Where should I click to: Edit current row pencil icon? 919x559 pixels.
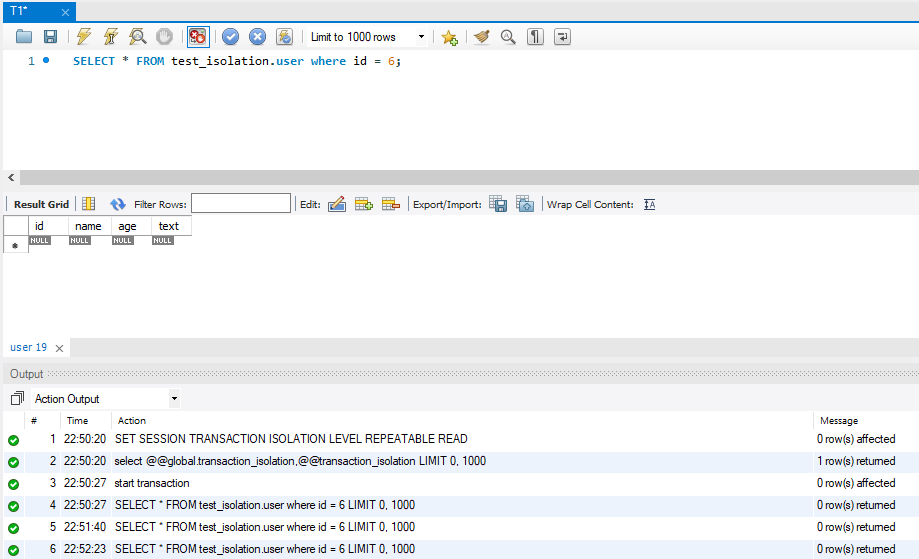337,204
